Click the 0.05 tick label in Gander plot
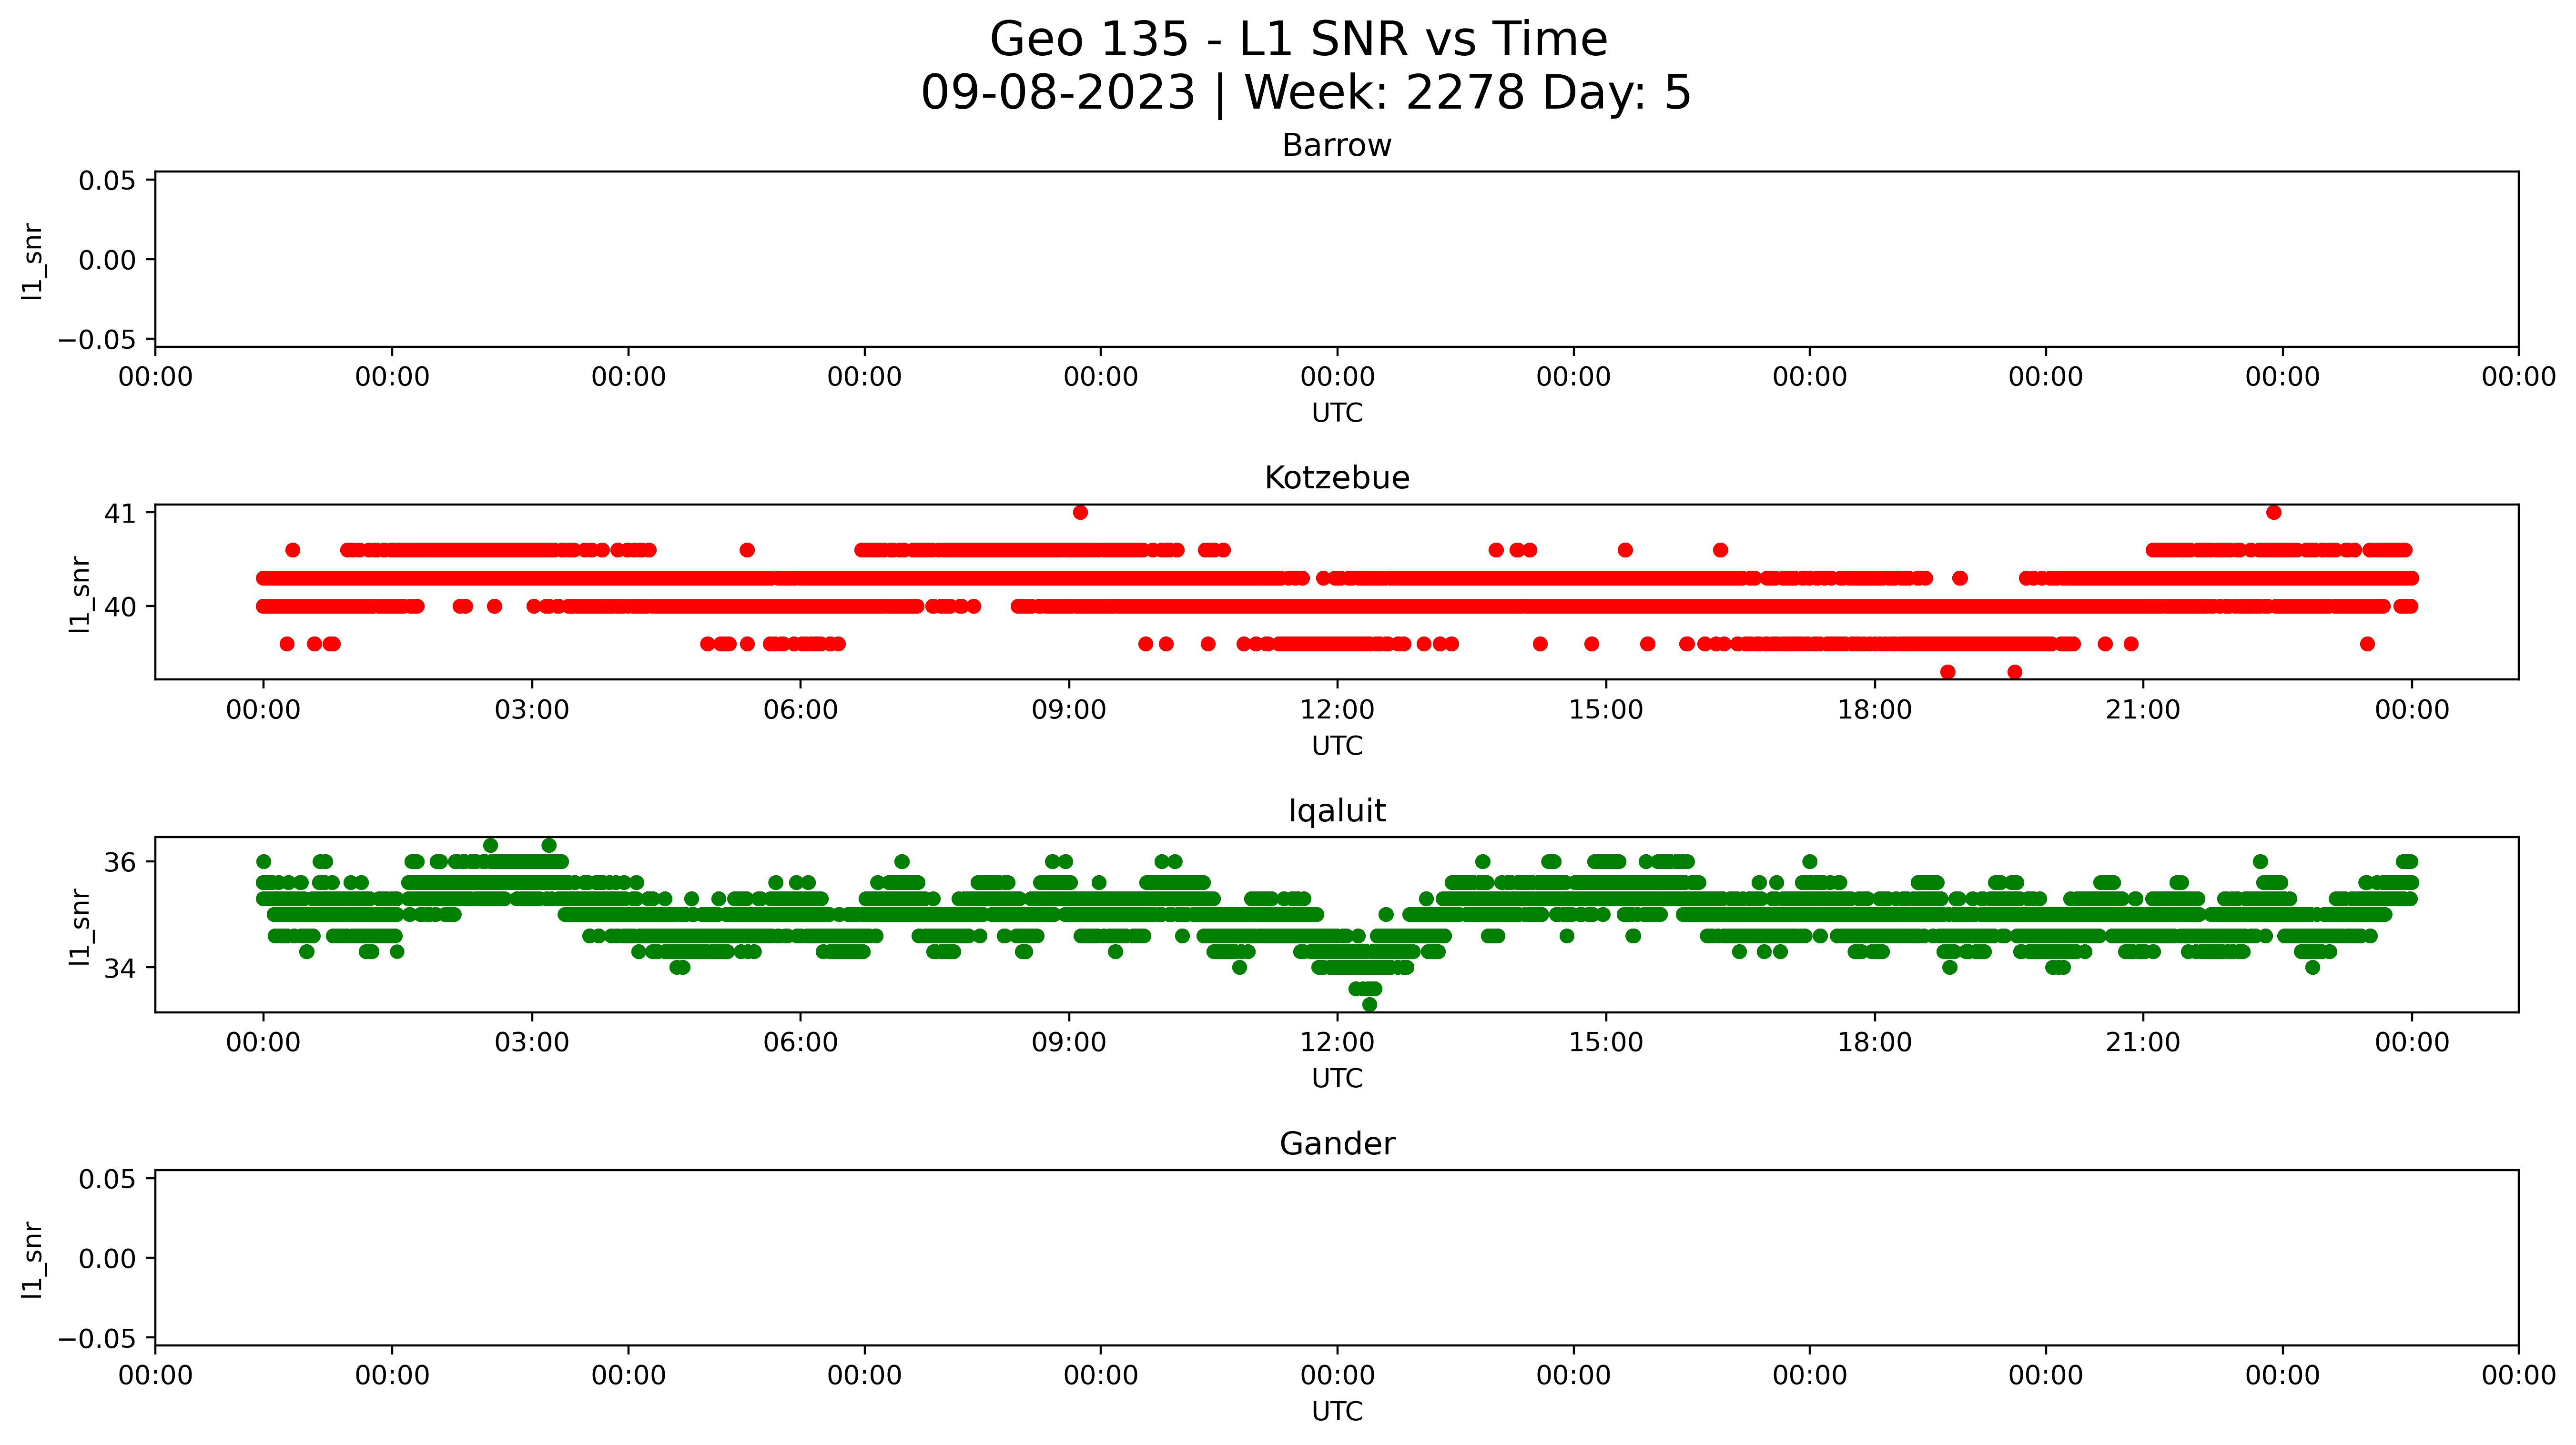 (107, 1179)
